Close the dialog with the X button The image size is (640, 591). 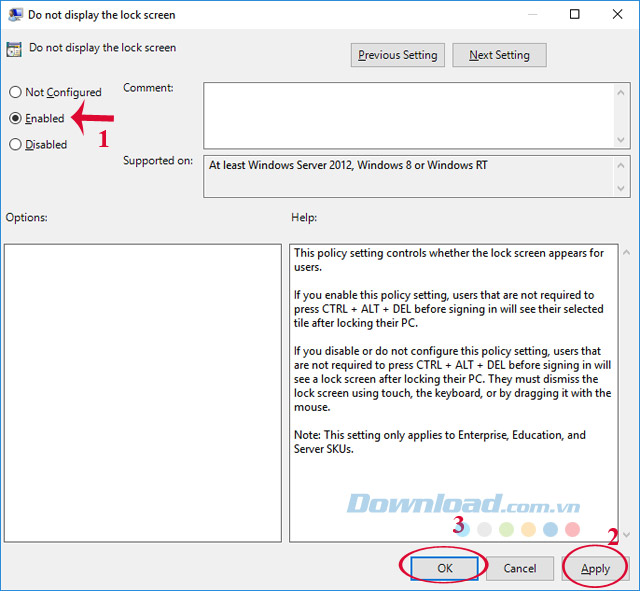click(x=617, y=14)
